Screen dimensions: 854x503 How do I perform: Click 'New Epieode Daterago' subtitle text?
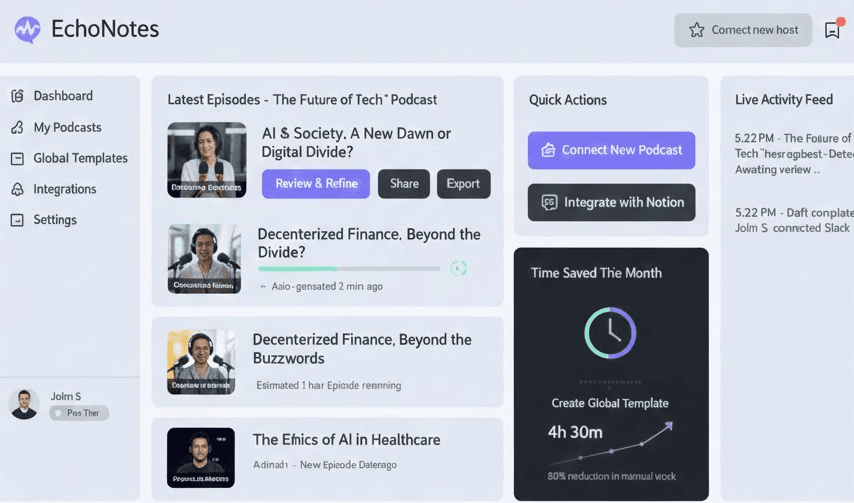tap(348, 465)
